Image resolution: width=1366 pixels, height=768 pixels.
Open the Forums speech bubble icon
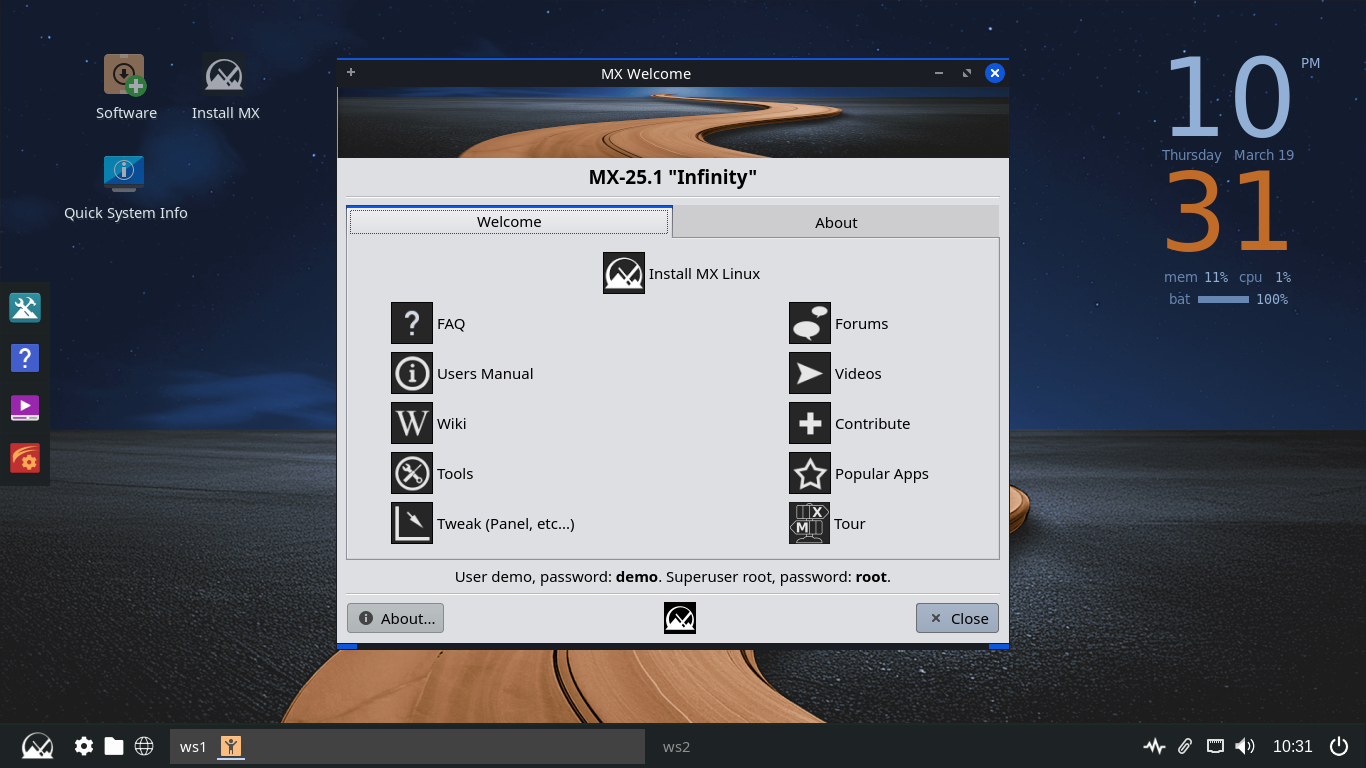click(x=809, y=323)
